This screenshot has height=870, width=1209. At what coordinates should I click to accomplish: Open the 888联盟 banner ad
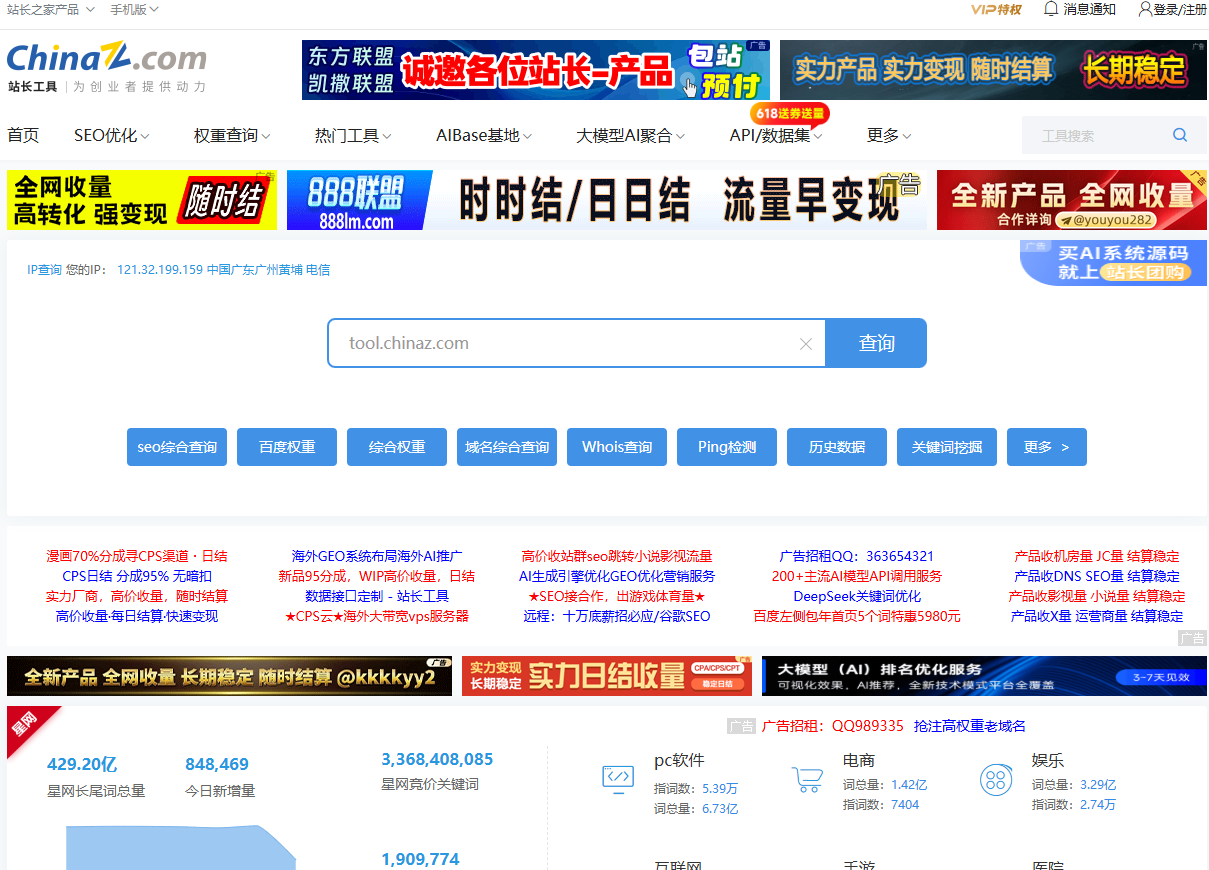click(x=607, y=200)
